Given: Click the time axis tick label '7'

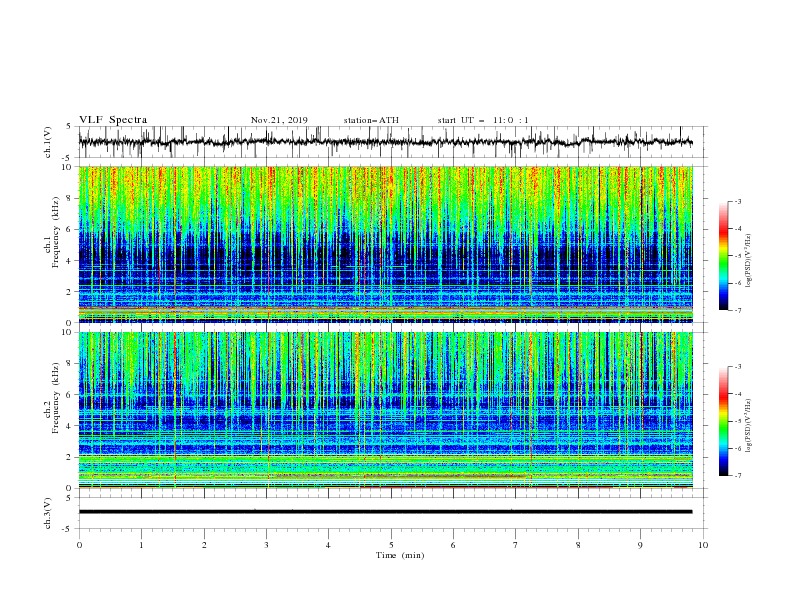Looking at the screenshot, I should coord(516,545).
